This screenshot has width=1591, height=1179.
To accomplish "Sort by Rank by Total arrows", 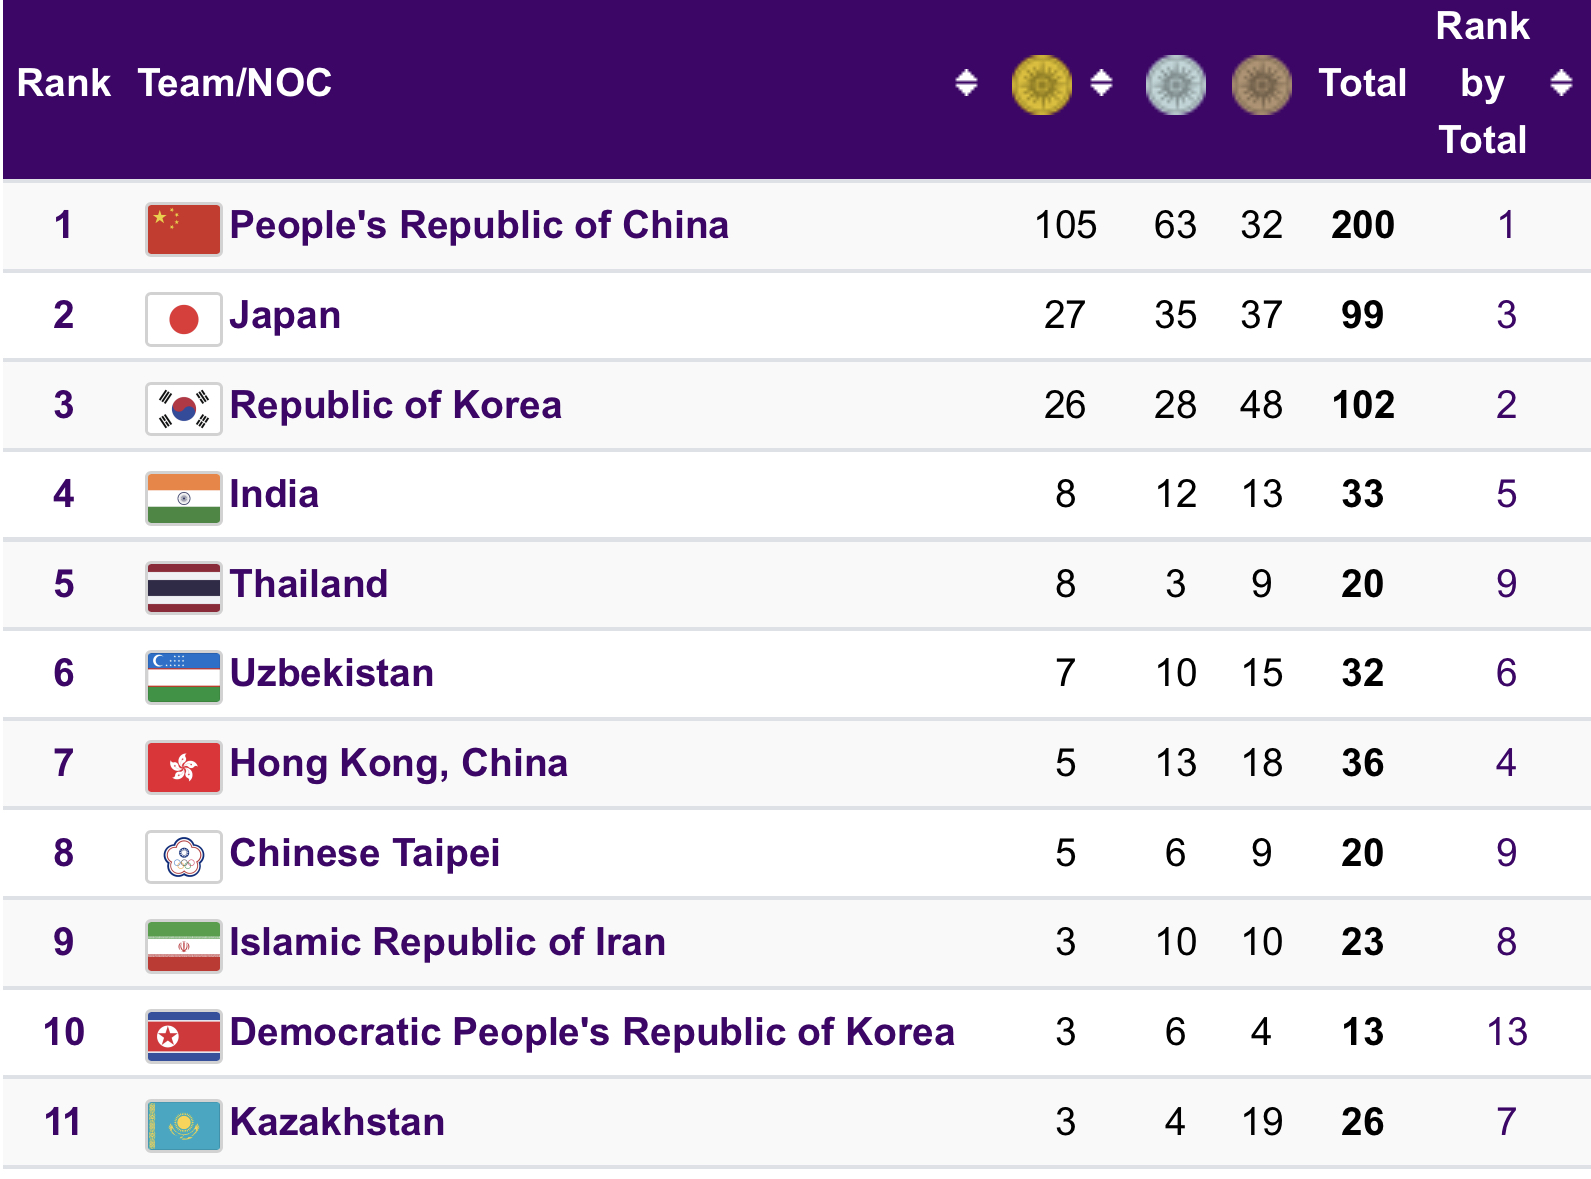I will [1561, 83].
